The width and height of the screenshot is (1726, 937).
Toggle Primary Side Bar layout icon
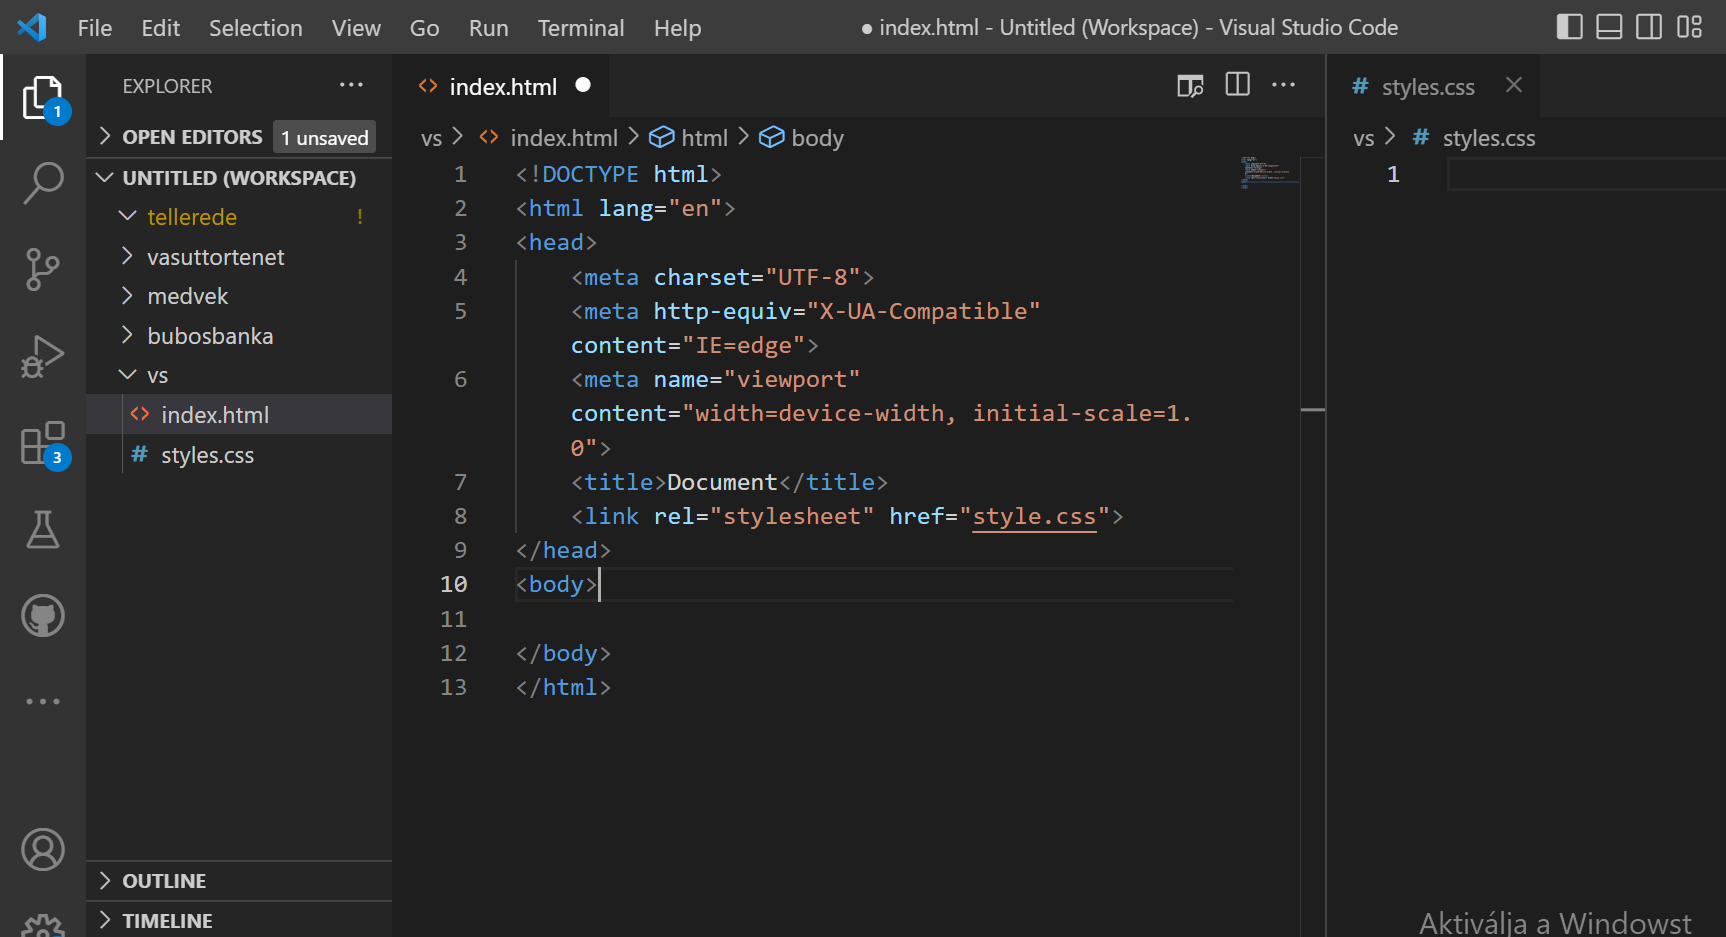1570,27
